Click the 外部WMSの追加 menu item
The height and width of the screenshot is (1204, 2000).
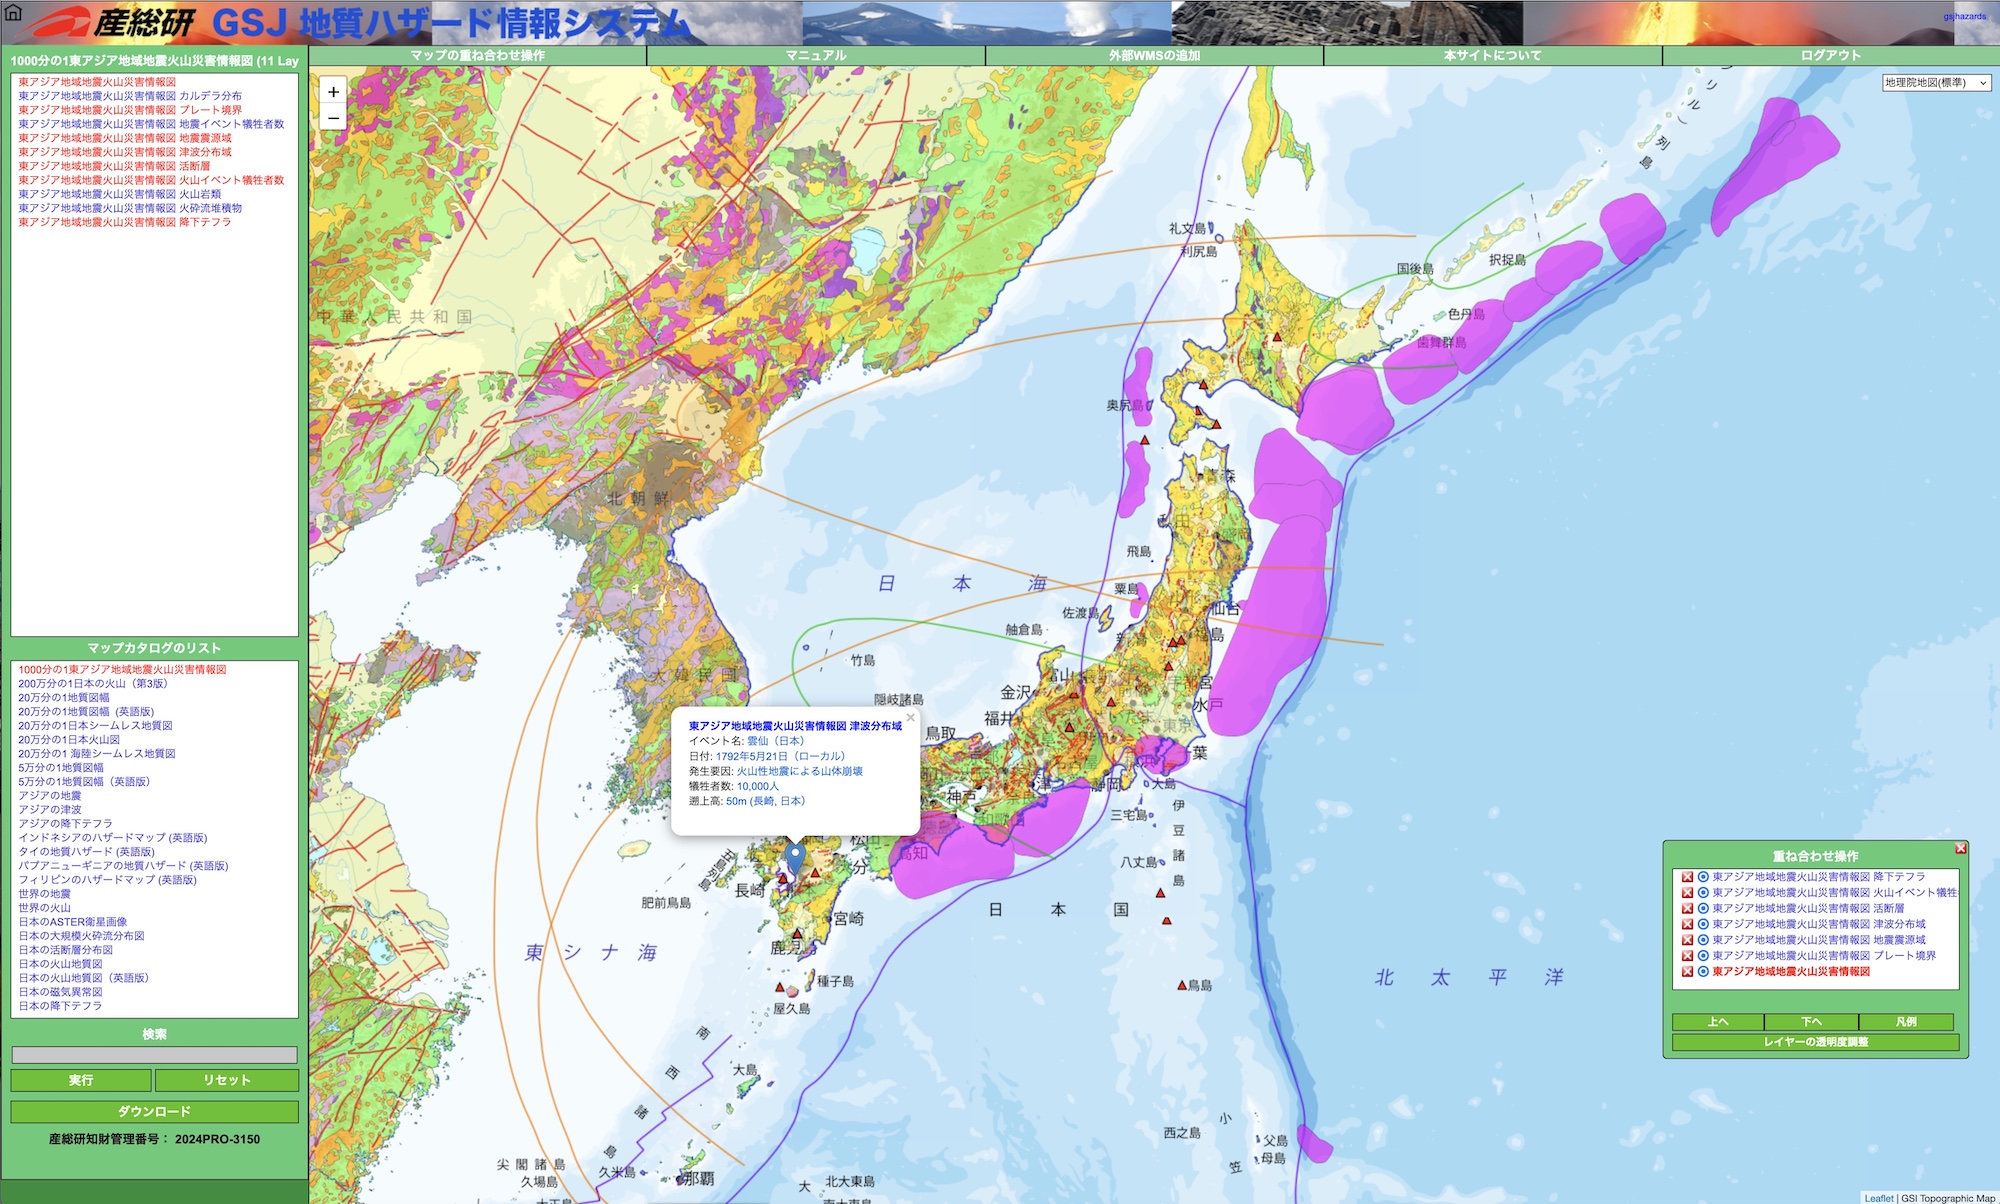tap(1154, 56)
